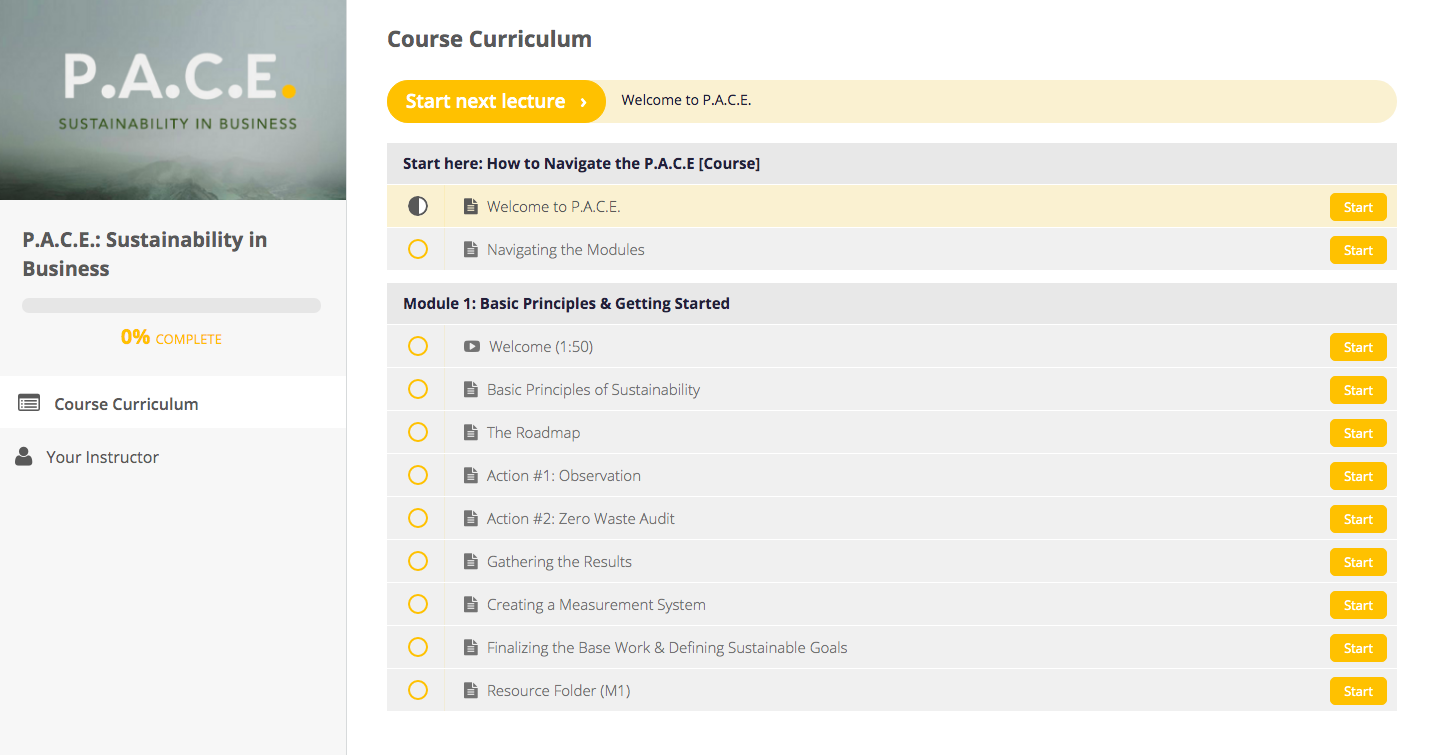
Task: Click the completion circle for Gathering the Results
Action: (x=418, y=561)
